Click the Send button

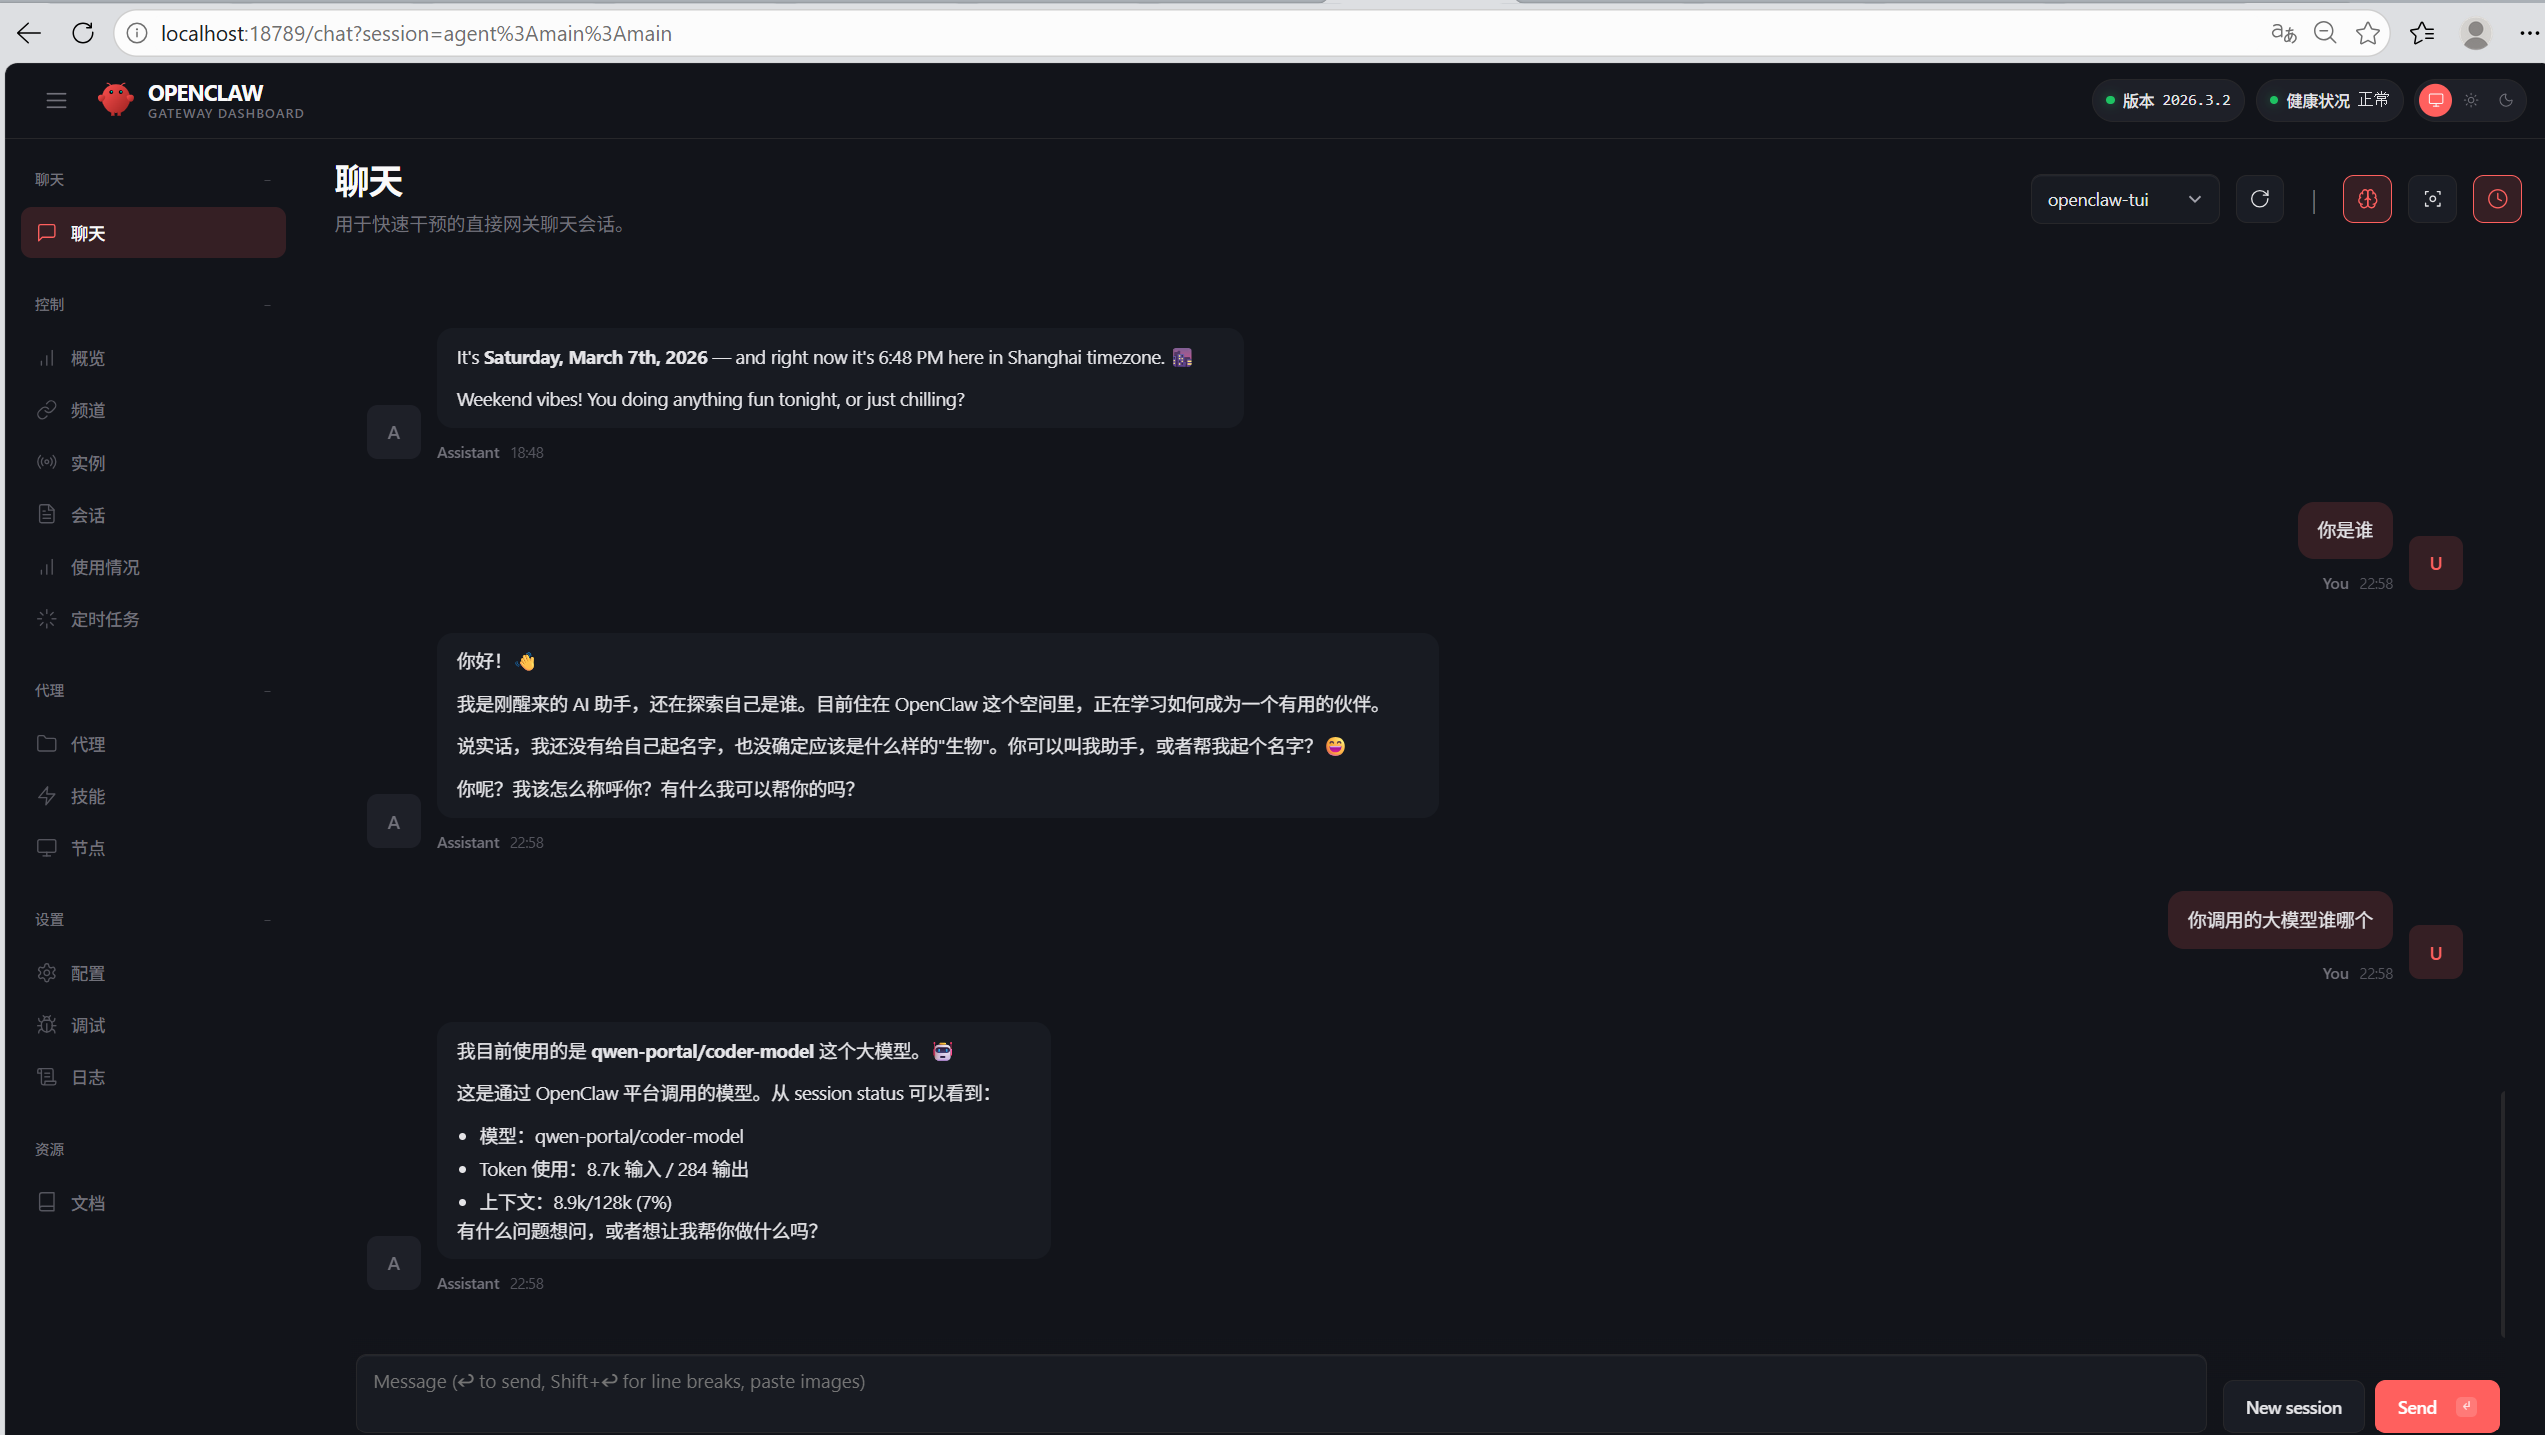pos(2436,1407)
